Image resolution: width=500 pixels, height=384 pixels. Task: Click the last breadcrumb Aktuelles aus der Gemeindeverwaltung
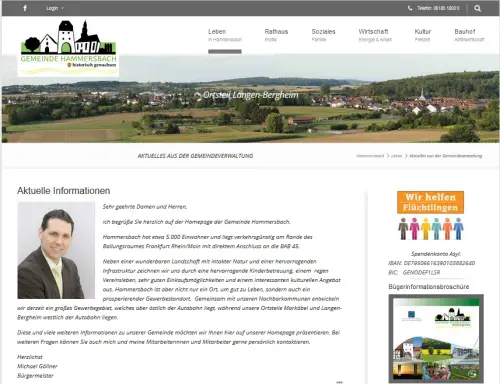coord(445,156)
